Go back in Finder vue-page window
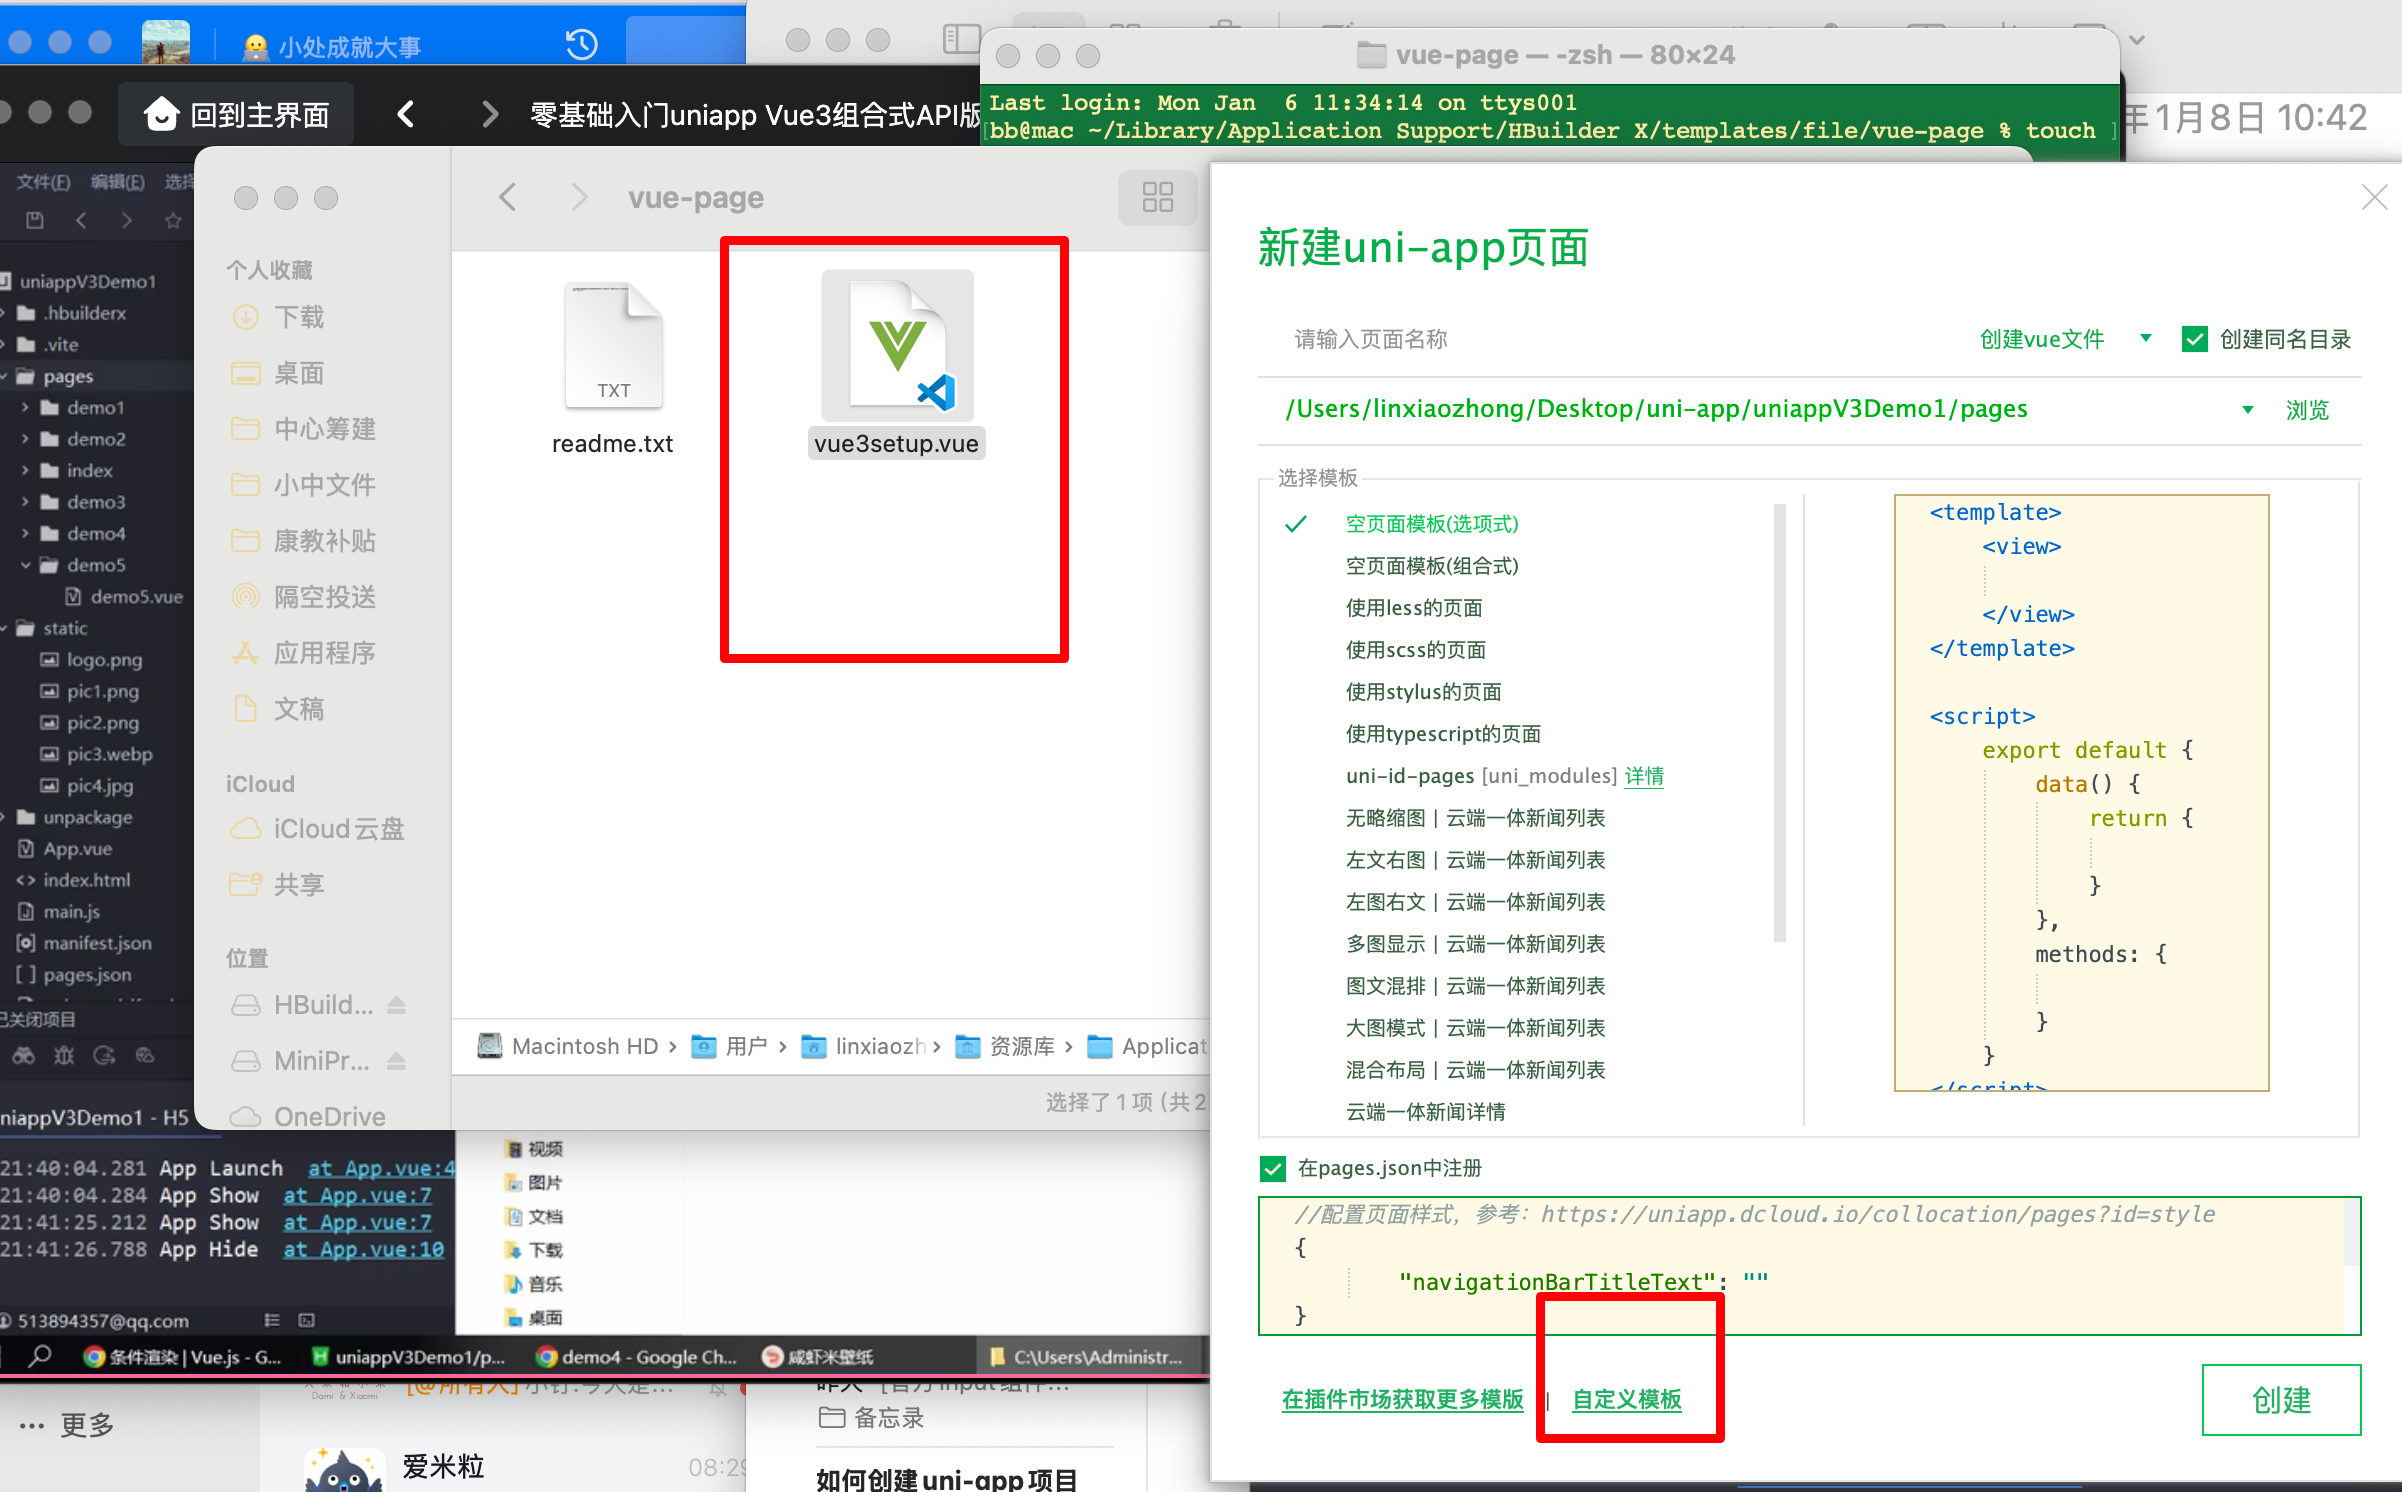 [x=508, y=197]
